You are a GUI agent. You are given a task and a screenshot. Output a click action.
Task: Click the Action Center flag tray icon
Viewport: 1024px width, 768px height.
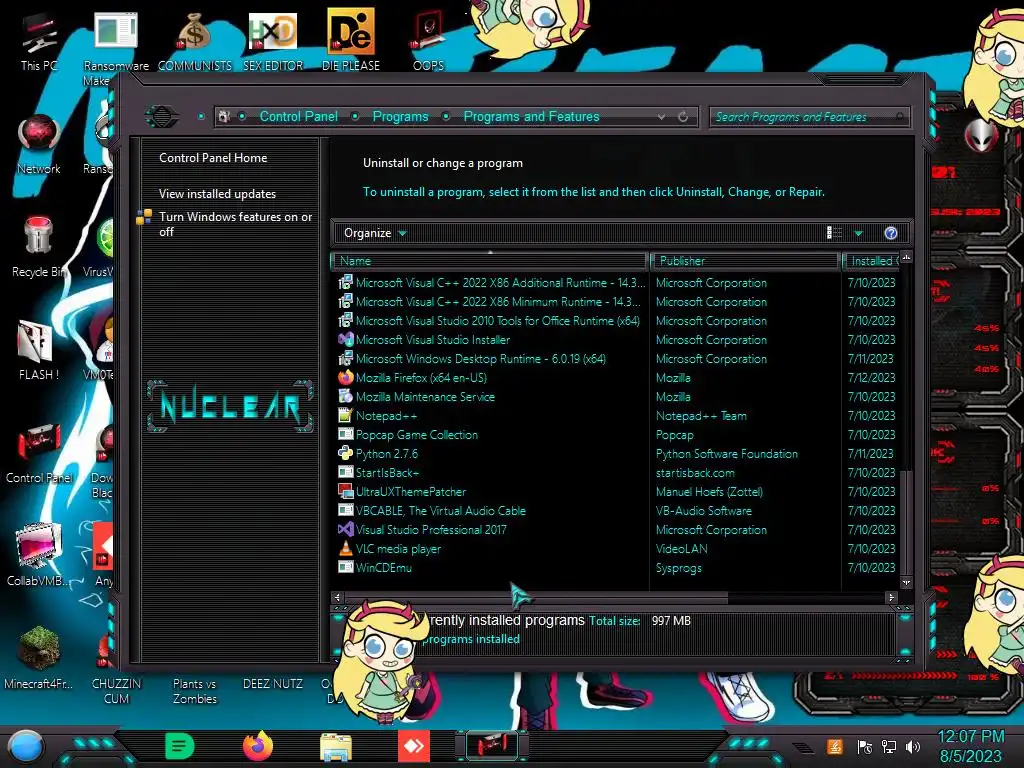(x=865, y=746)
